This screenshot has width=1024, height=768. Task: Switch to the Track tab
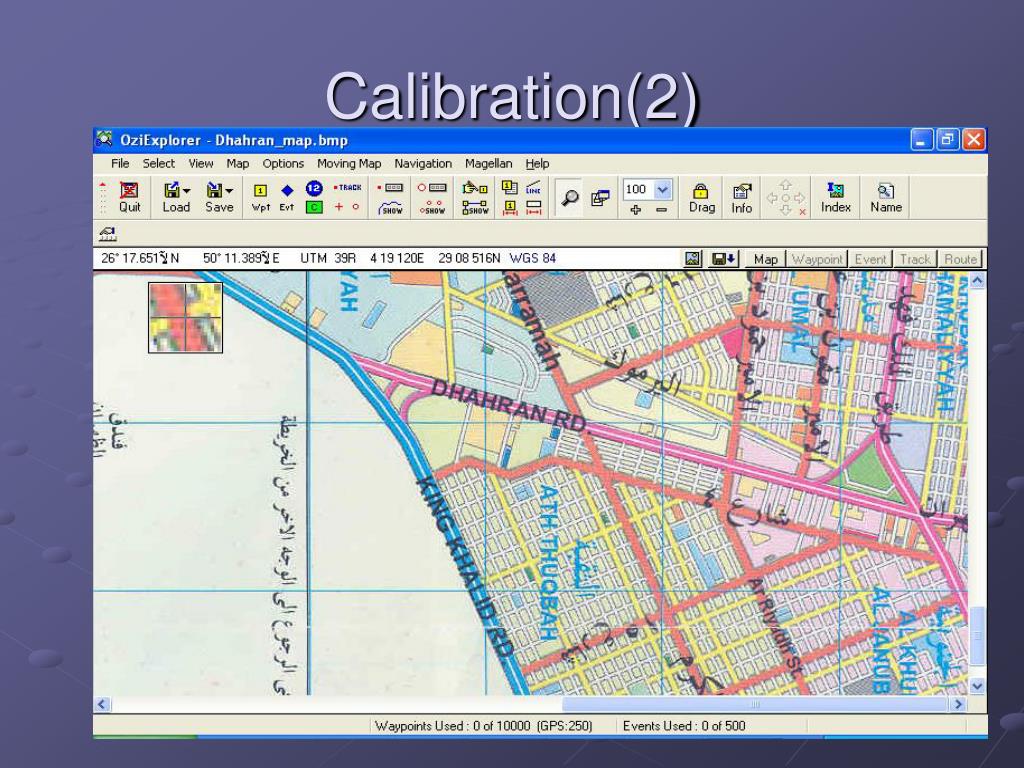[915, 259]
